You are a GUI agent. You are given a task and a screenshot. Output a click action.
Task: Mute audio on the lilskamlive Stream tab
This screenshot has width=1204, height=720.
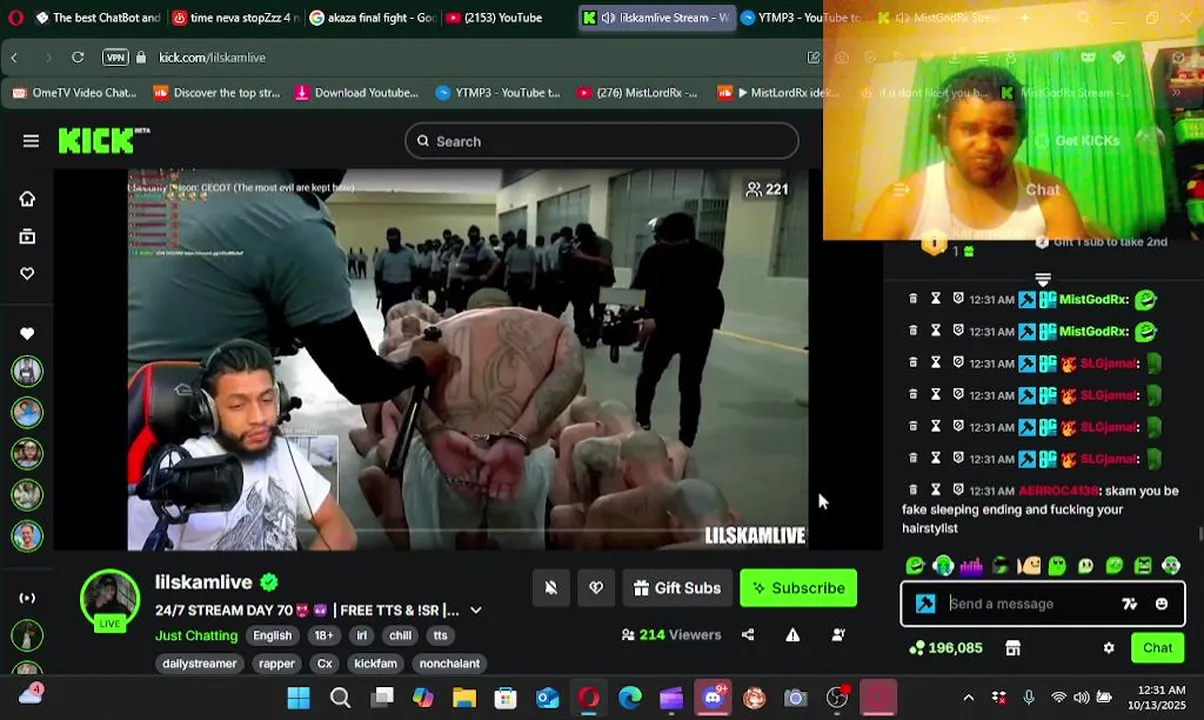(607, 18)
